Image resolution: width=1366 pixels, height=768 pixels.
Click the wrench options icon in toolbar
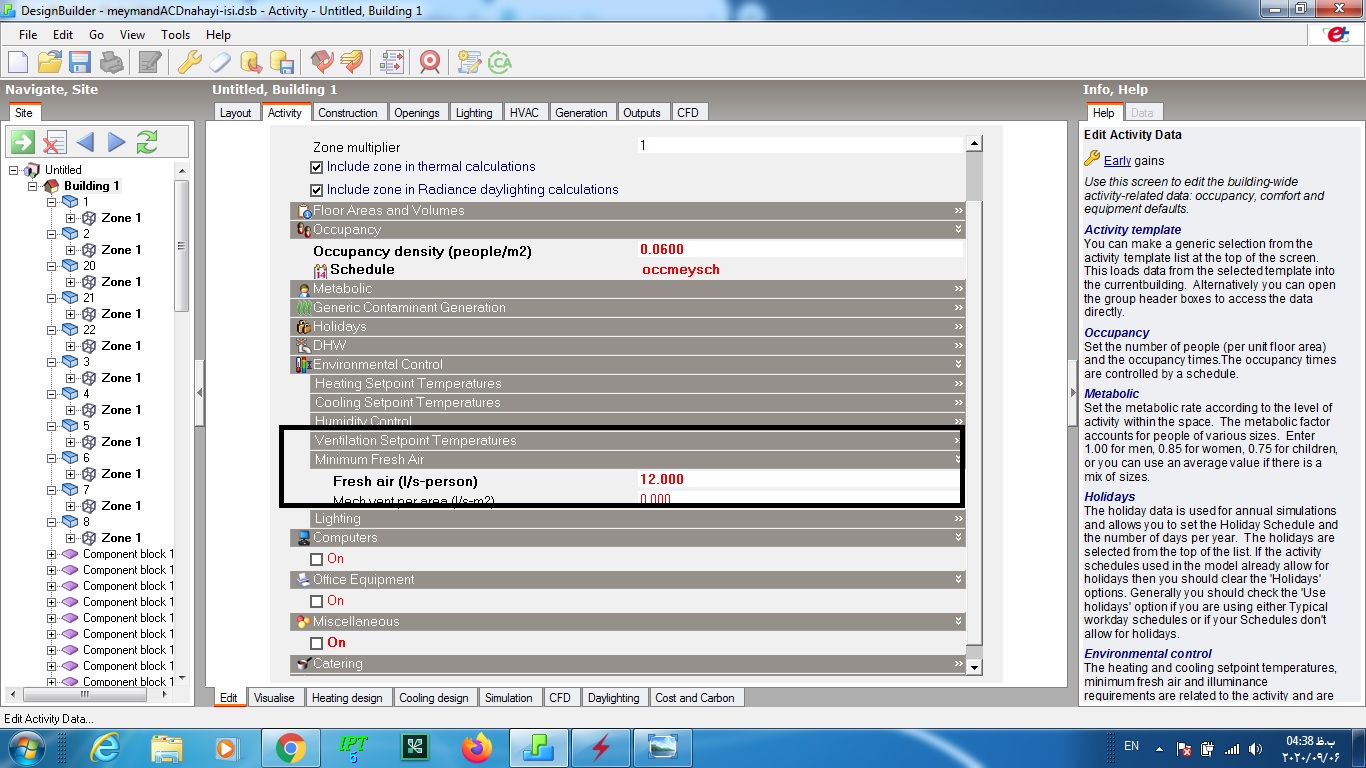(x=189, y=62)
